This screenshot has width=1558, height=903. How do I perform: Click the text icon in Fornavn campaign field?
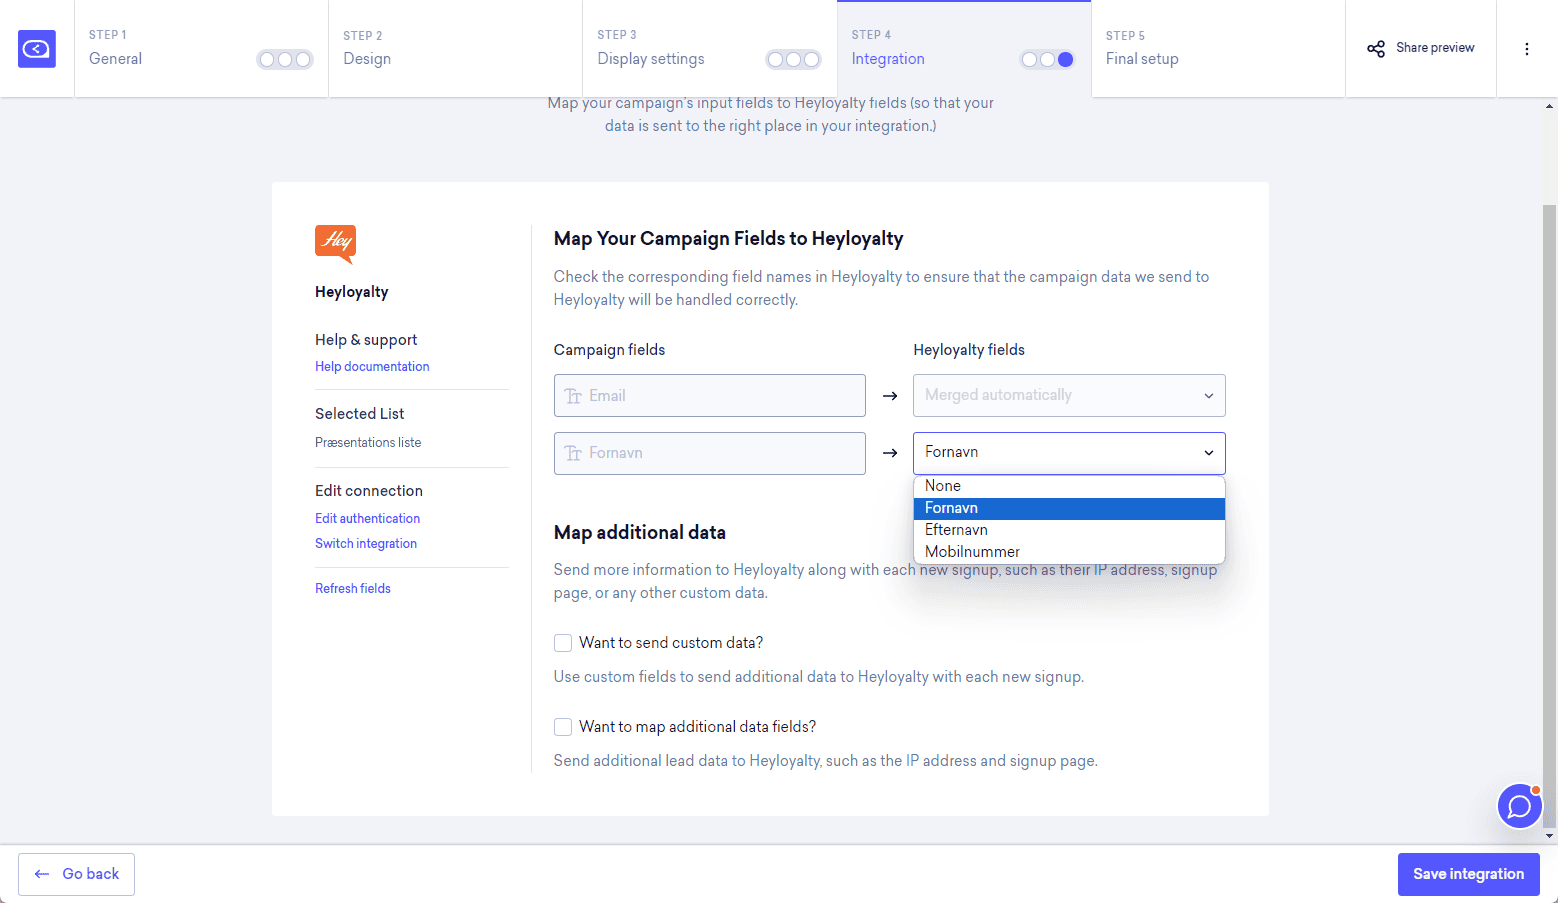[573, 454]
